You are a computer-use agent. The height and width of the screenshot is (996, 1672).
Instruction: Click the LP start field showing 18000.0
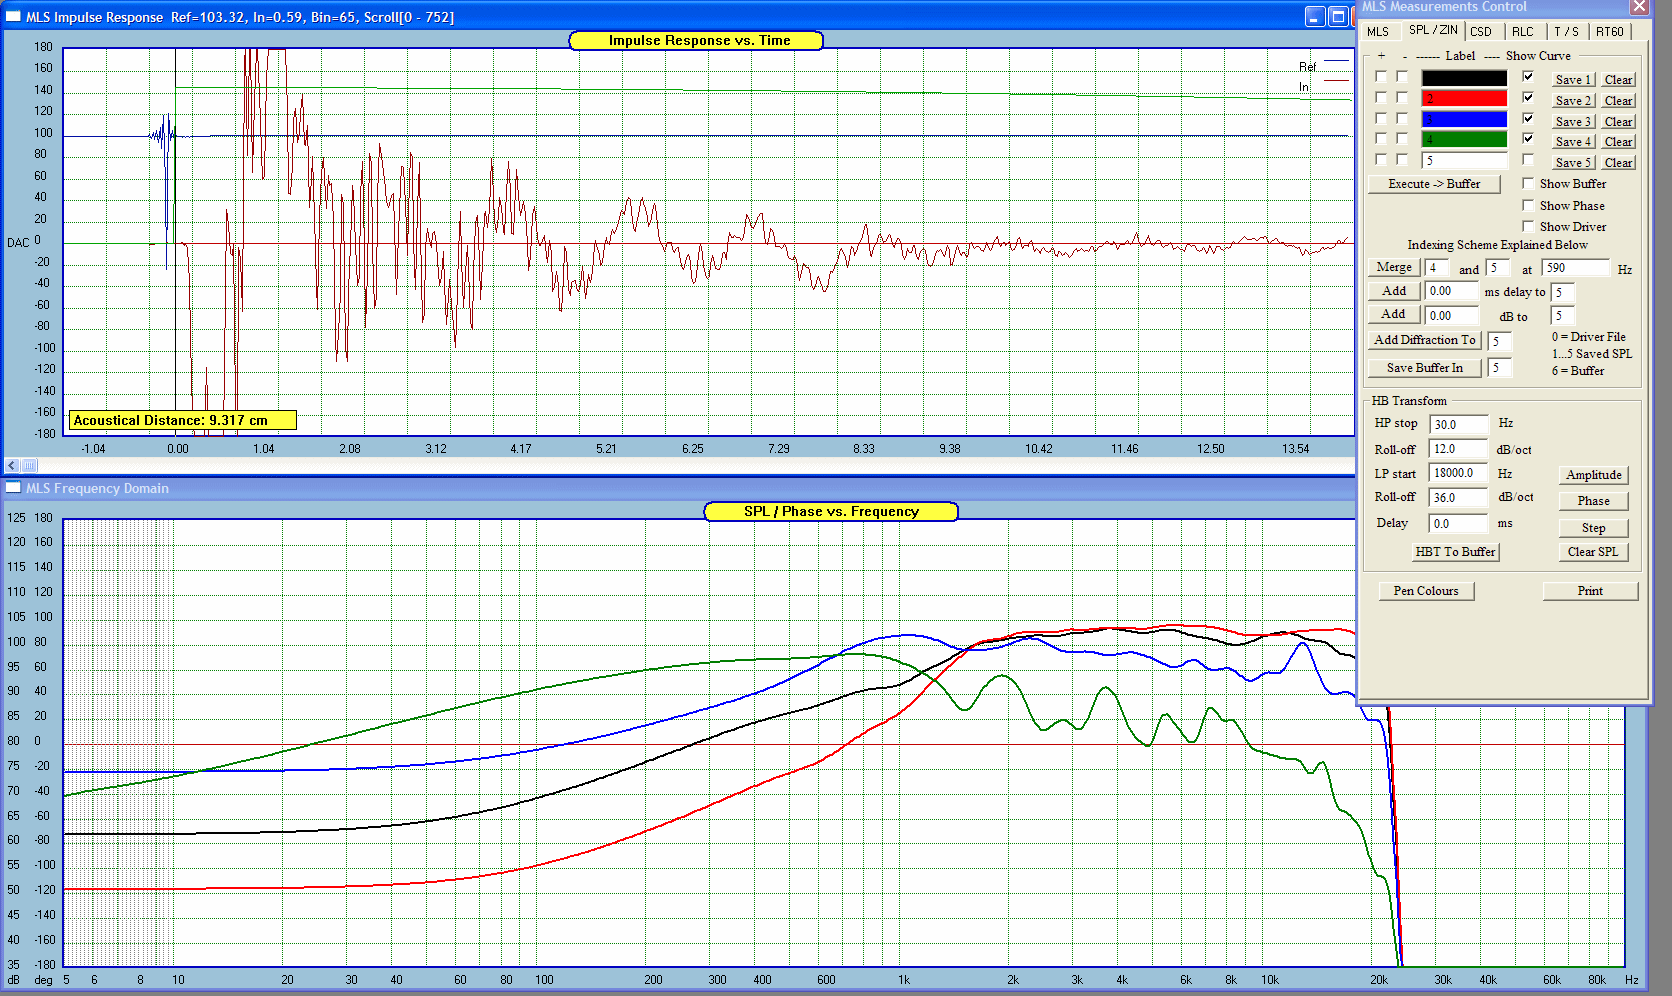(1459, 473)
